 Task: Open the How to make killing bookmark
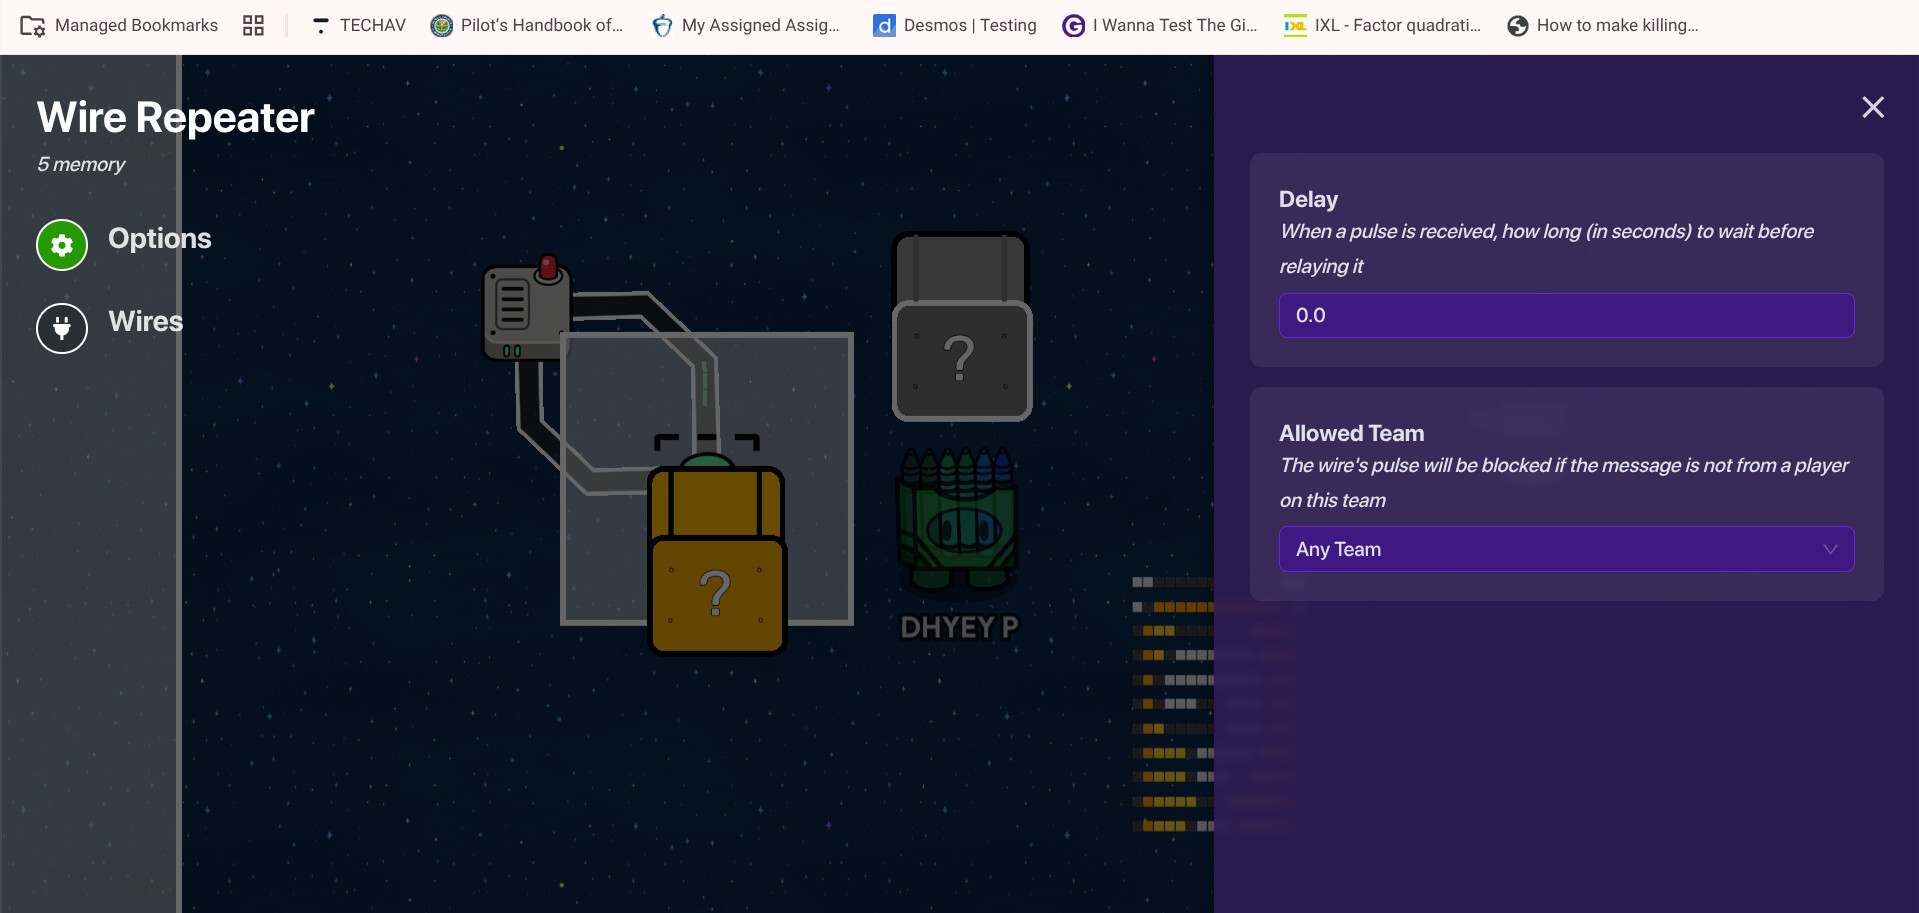click(x=1603, y=26)
